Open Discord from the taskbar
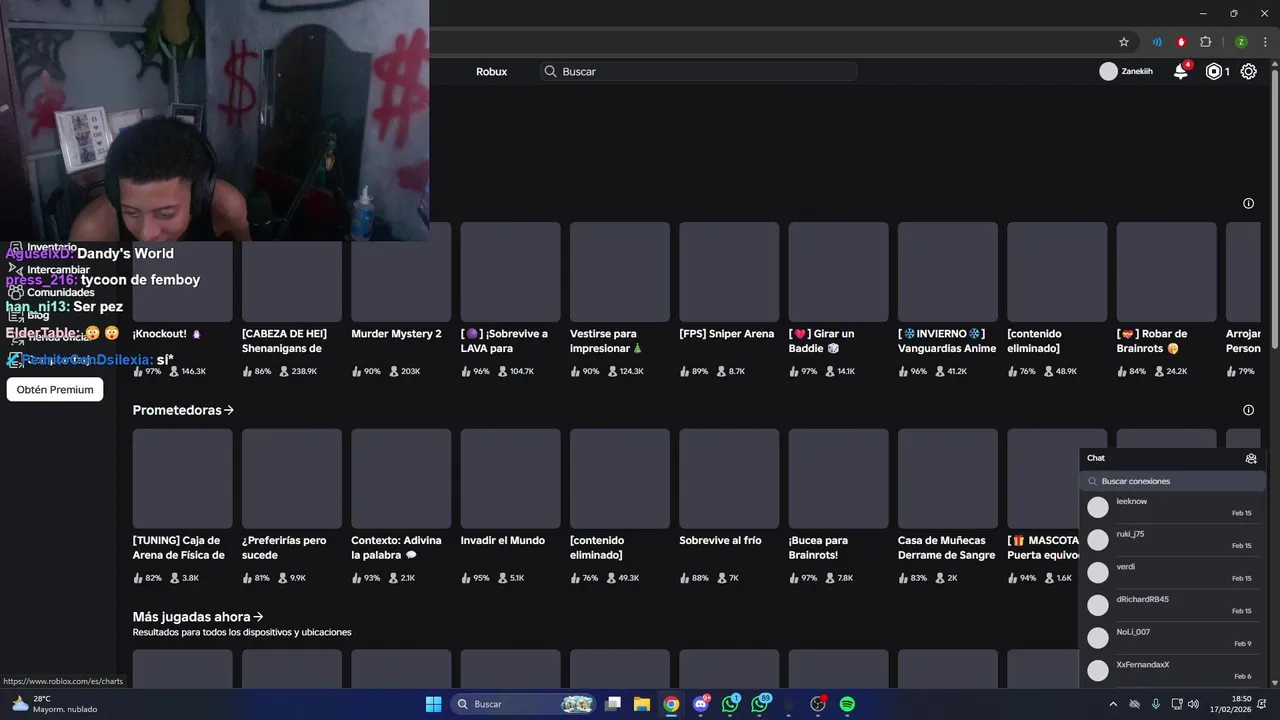Image resolution: width=1280 pixels, height=720 pixels. pyautogui.click(x=701, y=704)
